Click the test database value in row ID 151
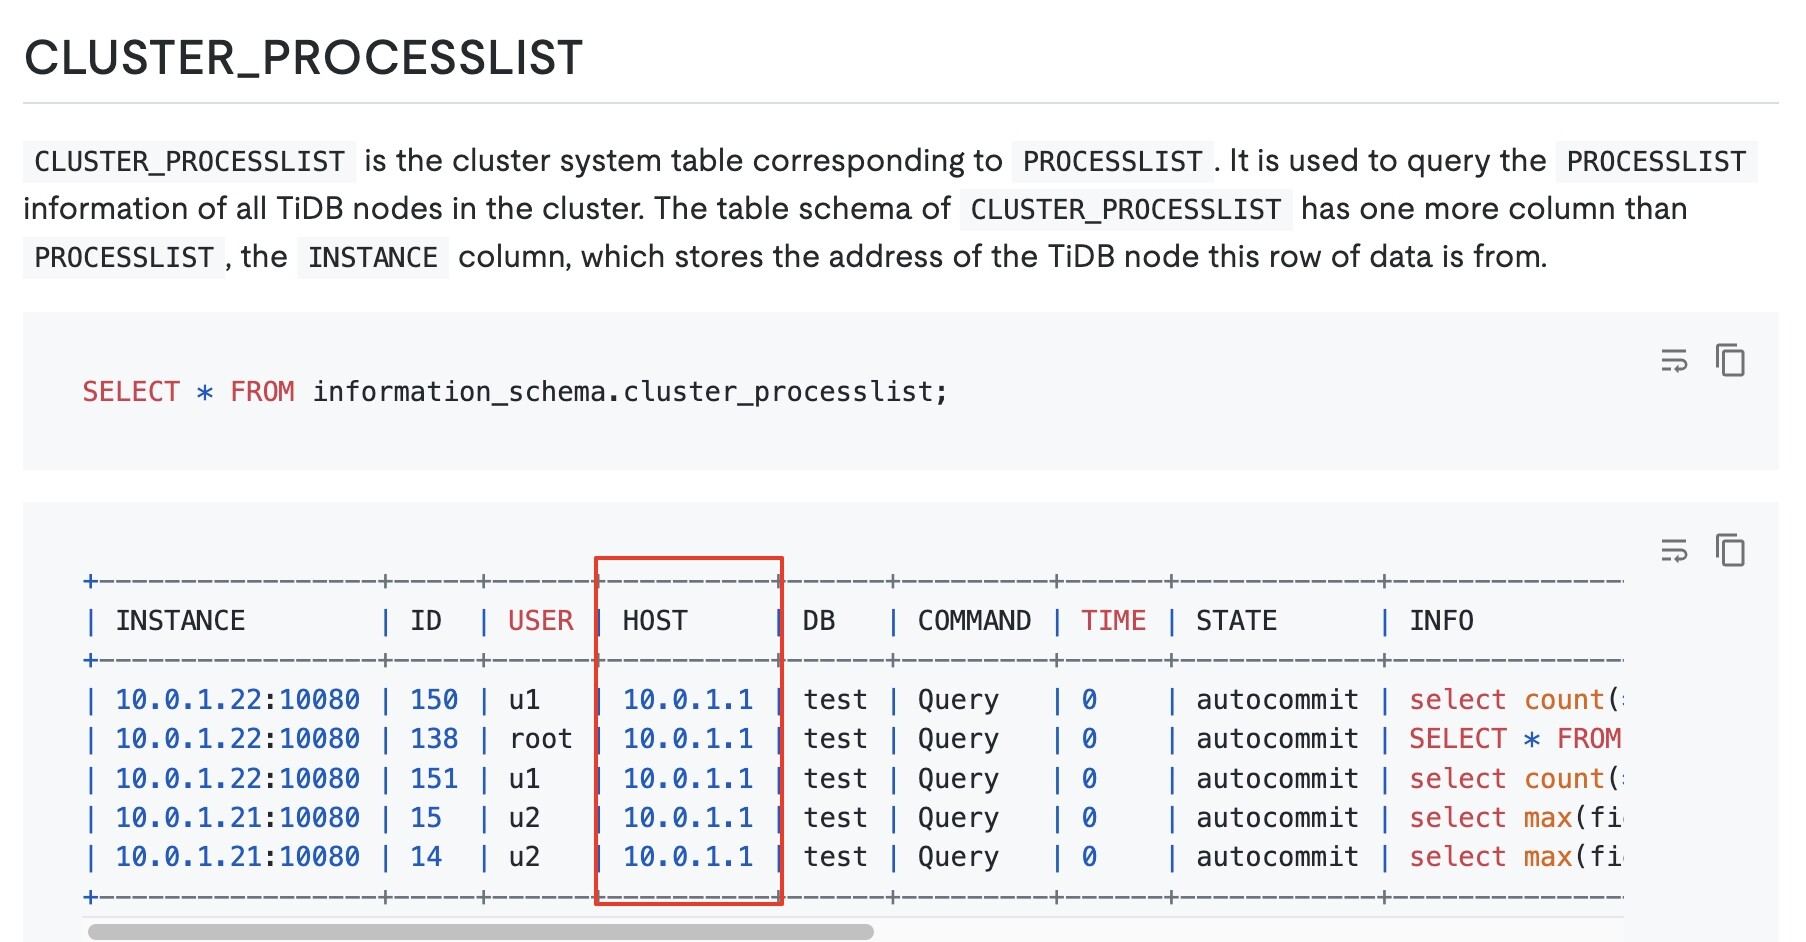 coord(835,779)
